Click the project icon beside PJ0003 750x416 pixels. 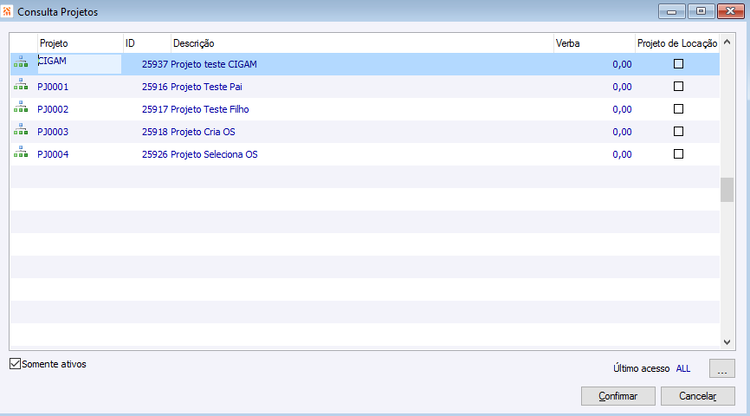coord(21,129)
